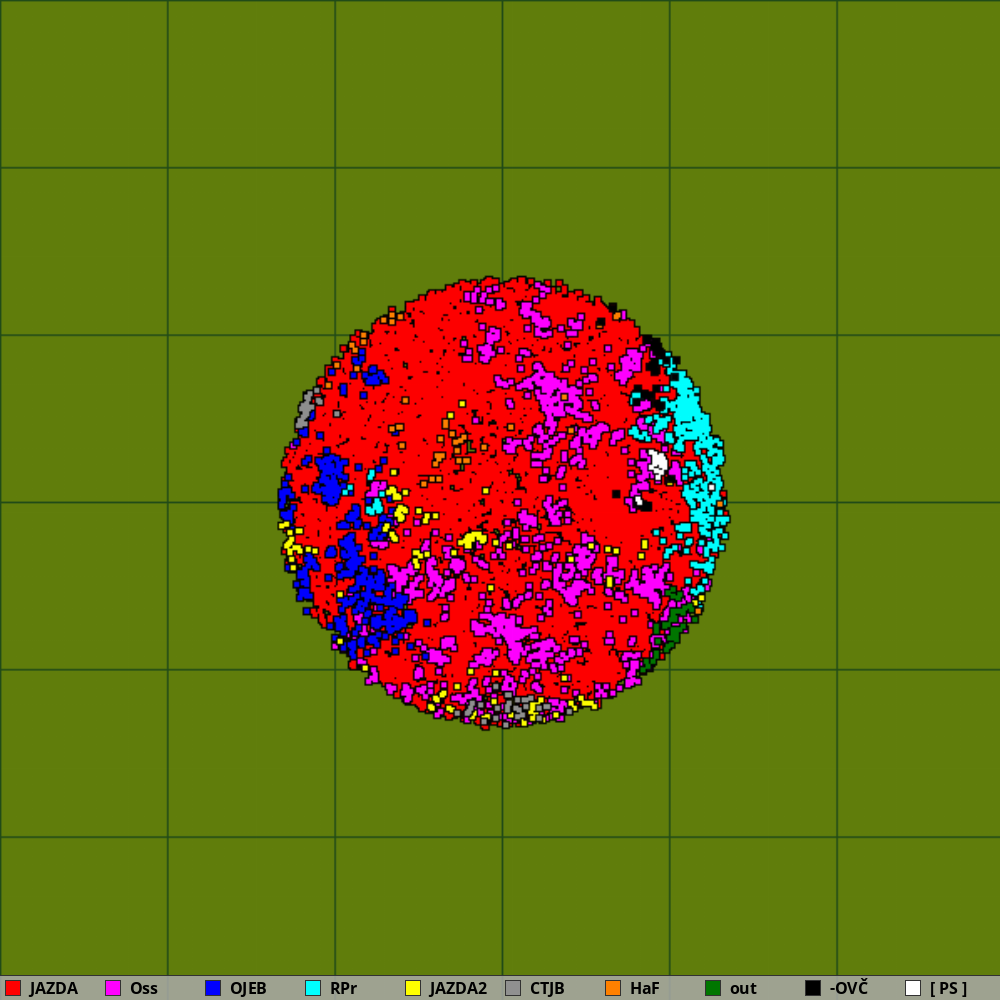Click the magenta Oss legend swatch
This screenshot has height=1000, width=1000.
coord(113,988)
